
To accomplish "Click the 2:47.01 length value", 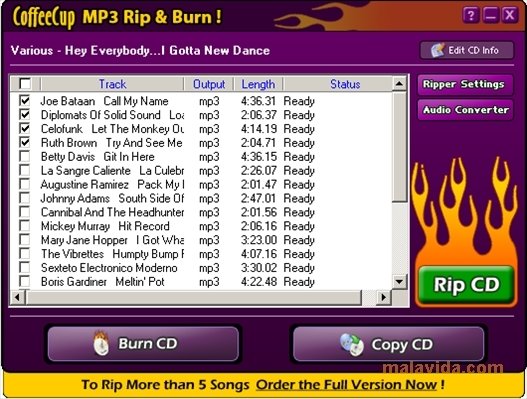I will tap(258, 198).
